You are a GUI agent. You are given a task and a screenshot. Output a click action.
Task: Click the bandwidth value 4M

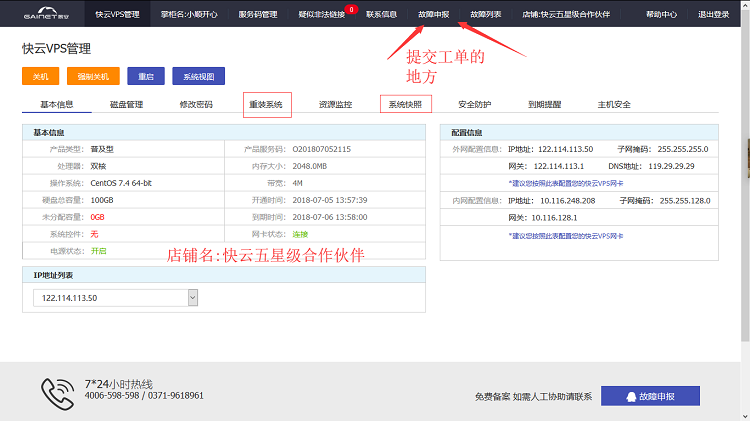click(x=297, y=183)
